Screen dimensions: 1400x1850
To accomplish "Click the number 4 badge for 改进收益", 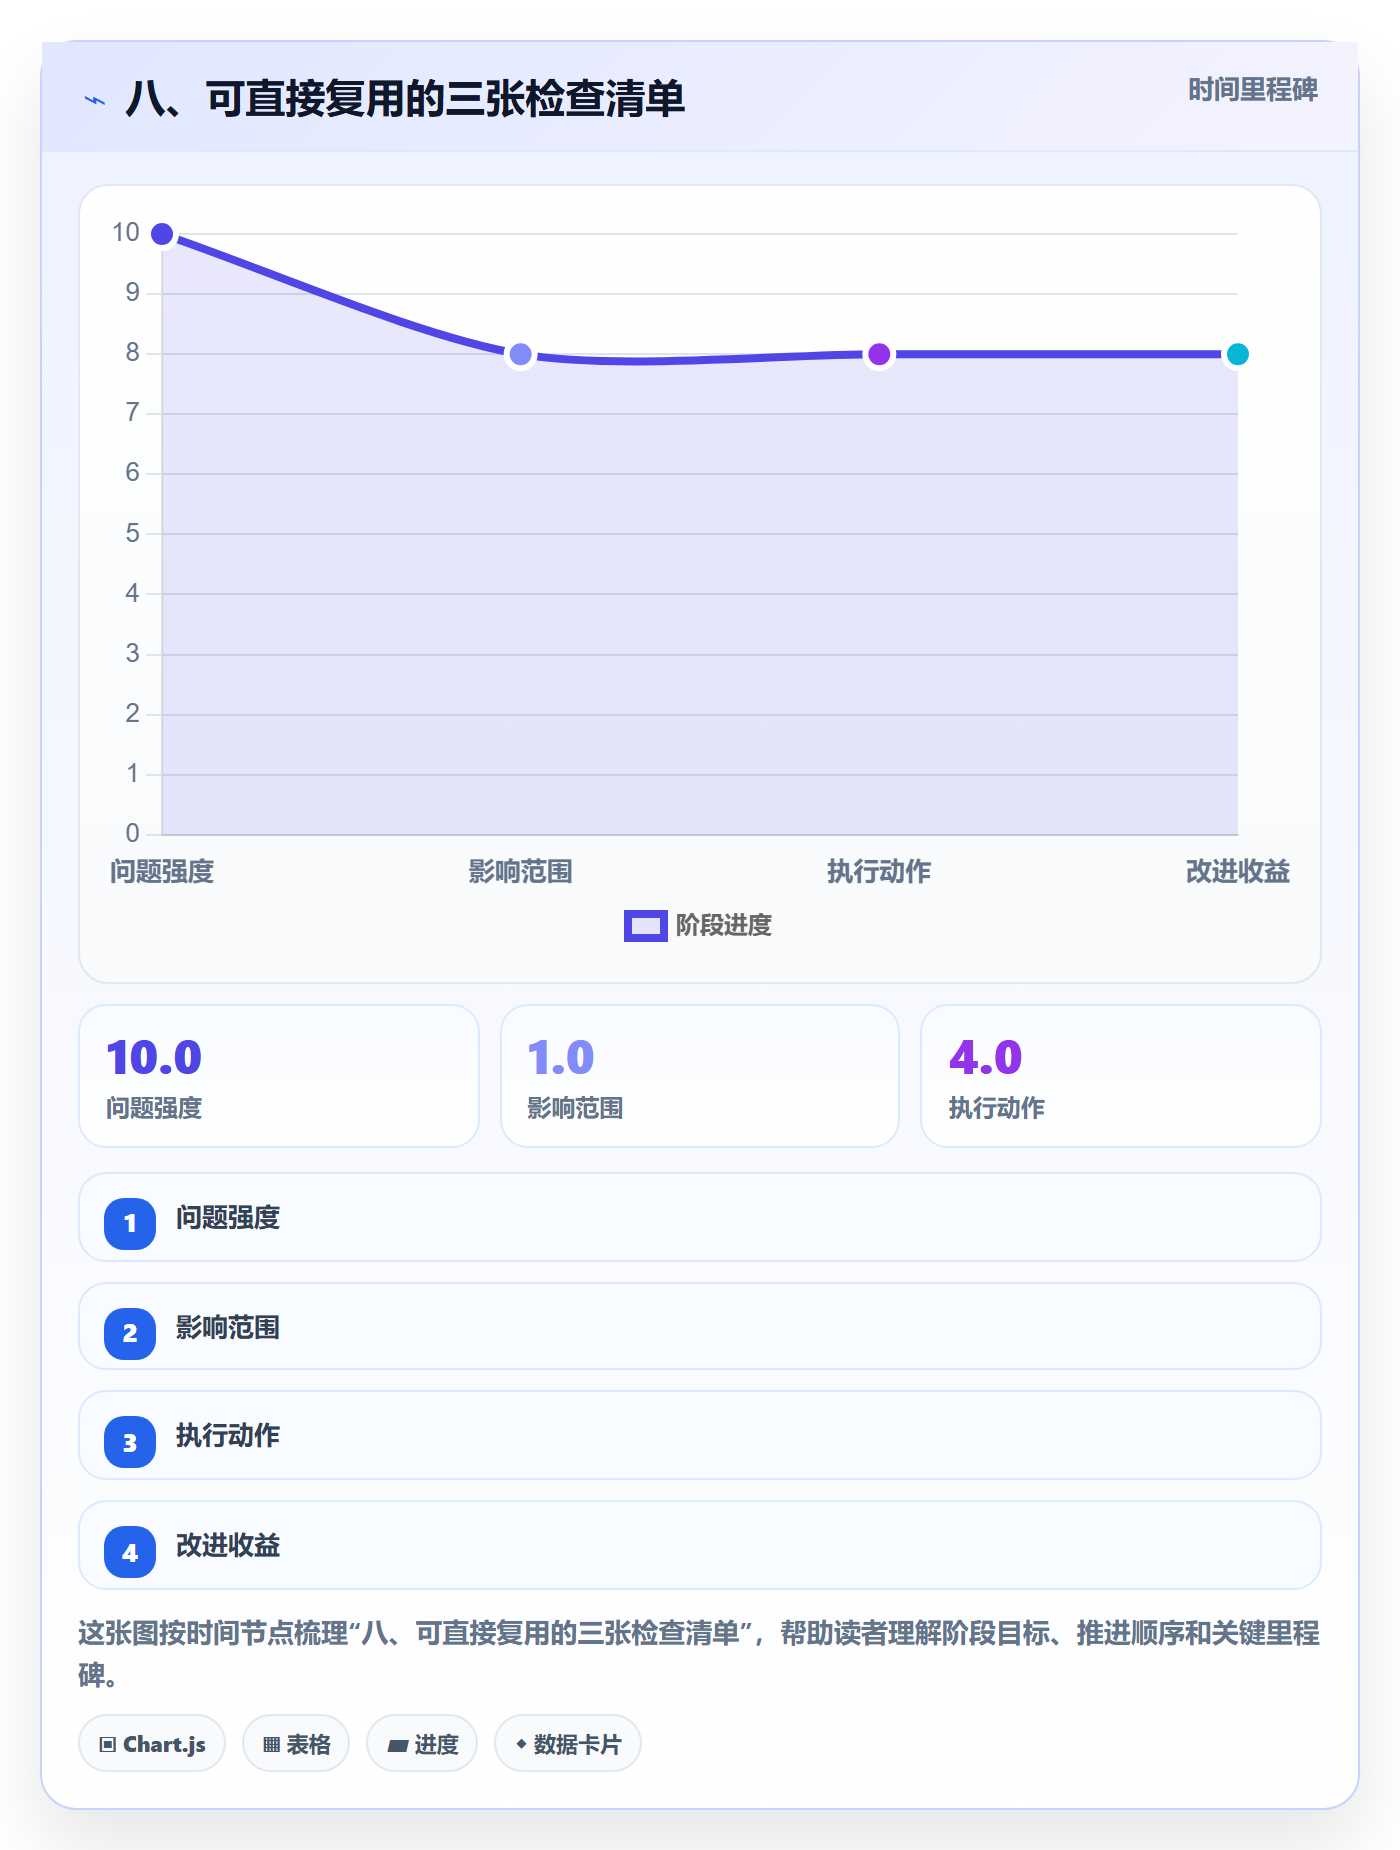I will point(130,1552).
